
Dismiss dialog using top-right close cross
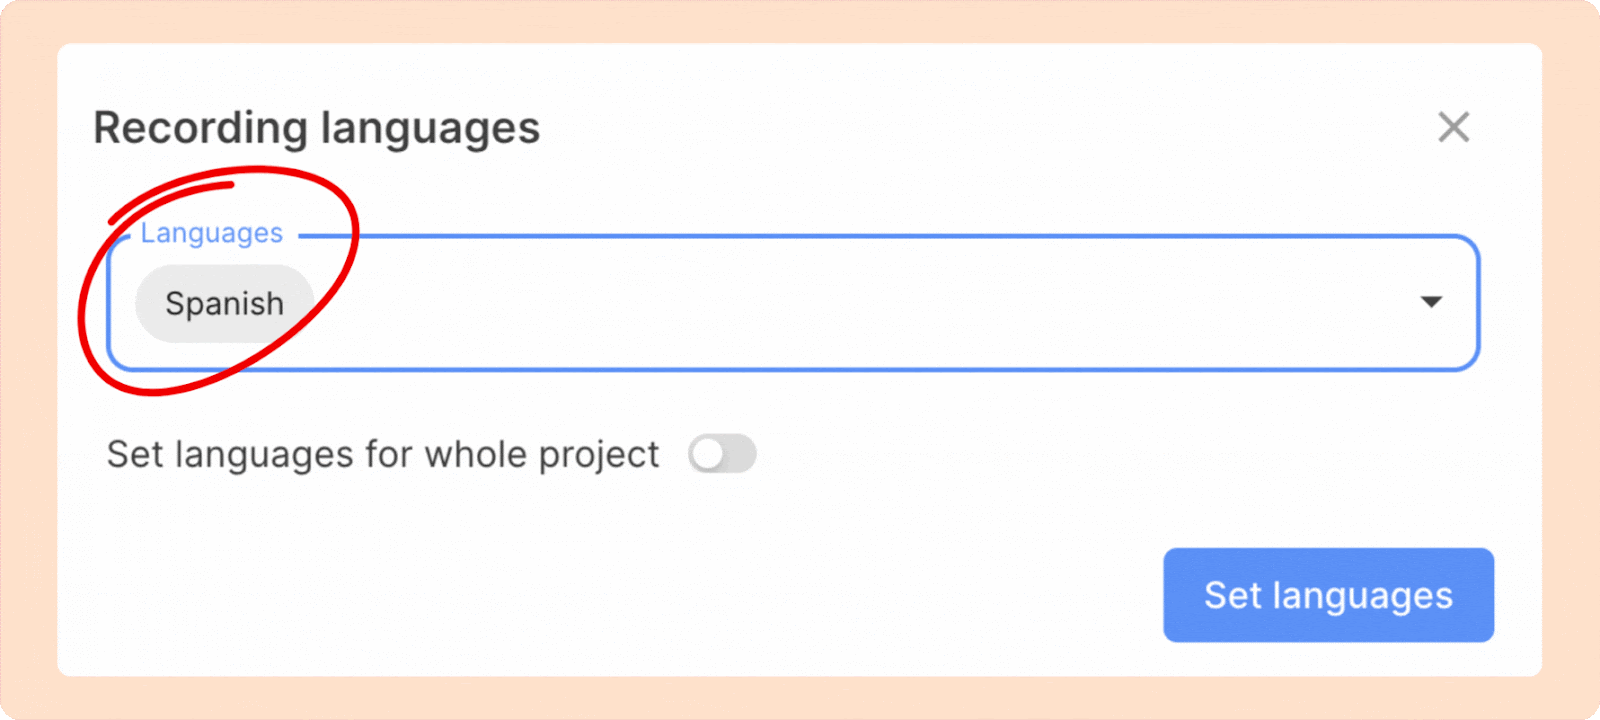[x=1453, y=128]
